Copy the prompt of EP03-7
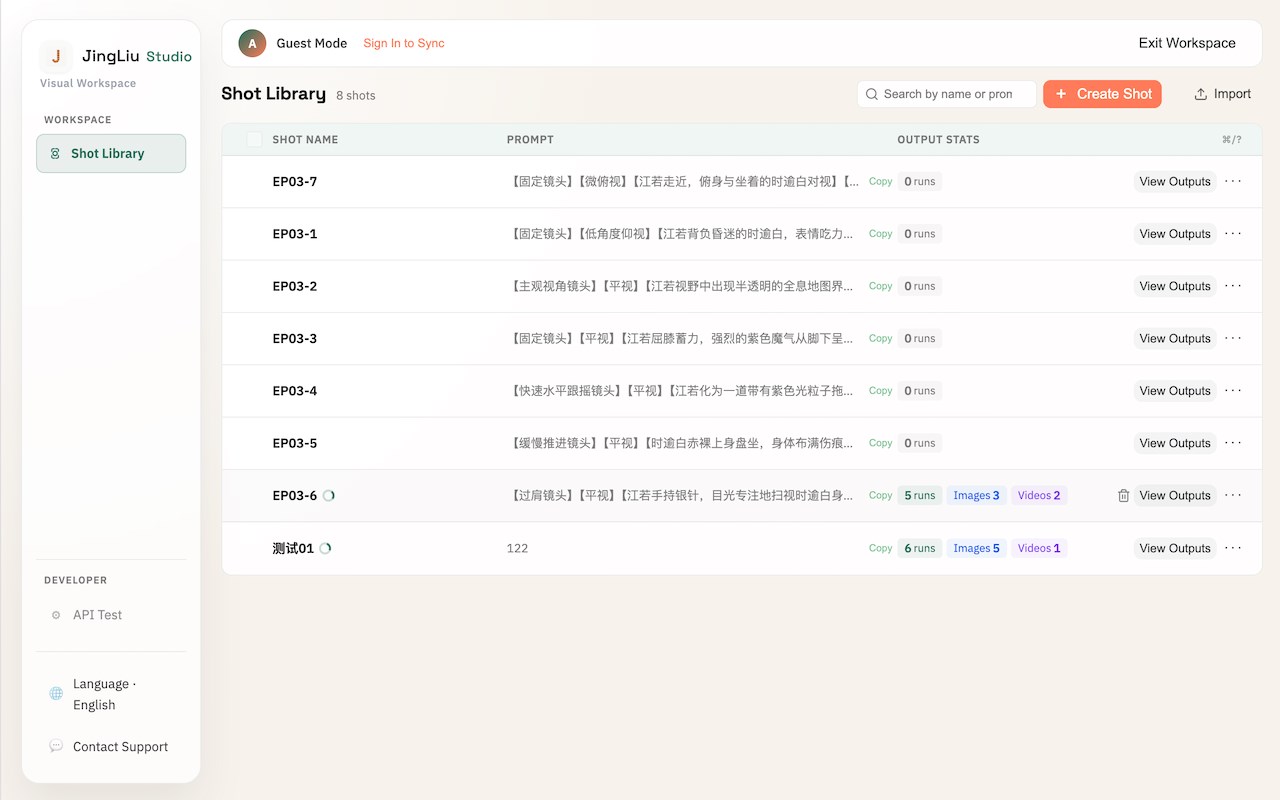The height and width of the screenshot is (800, 1280). tap(880, 181)
